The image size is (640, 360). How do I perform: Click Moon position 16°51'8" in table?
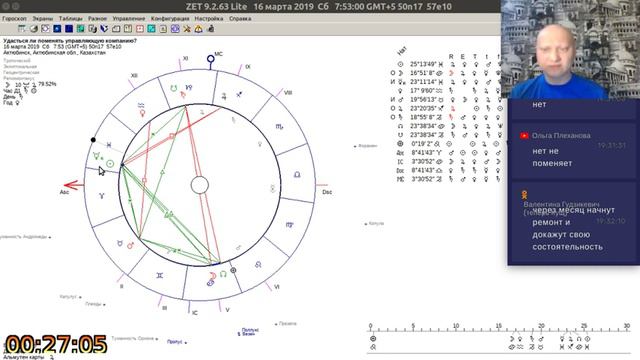pos(422,73)
